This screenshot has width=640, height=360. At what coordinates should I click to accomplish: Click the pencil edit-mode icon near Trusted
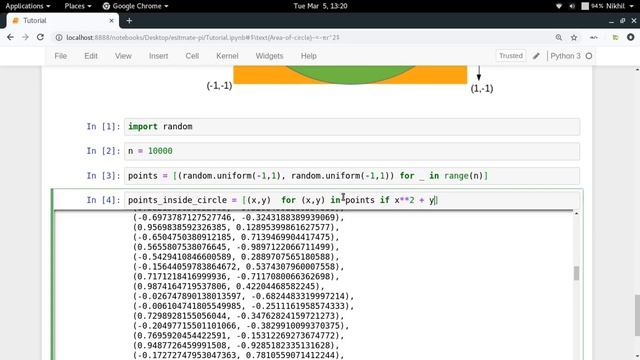(536, 56)
